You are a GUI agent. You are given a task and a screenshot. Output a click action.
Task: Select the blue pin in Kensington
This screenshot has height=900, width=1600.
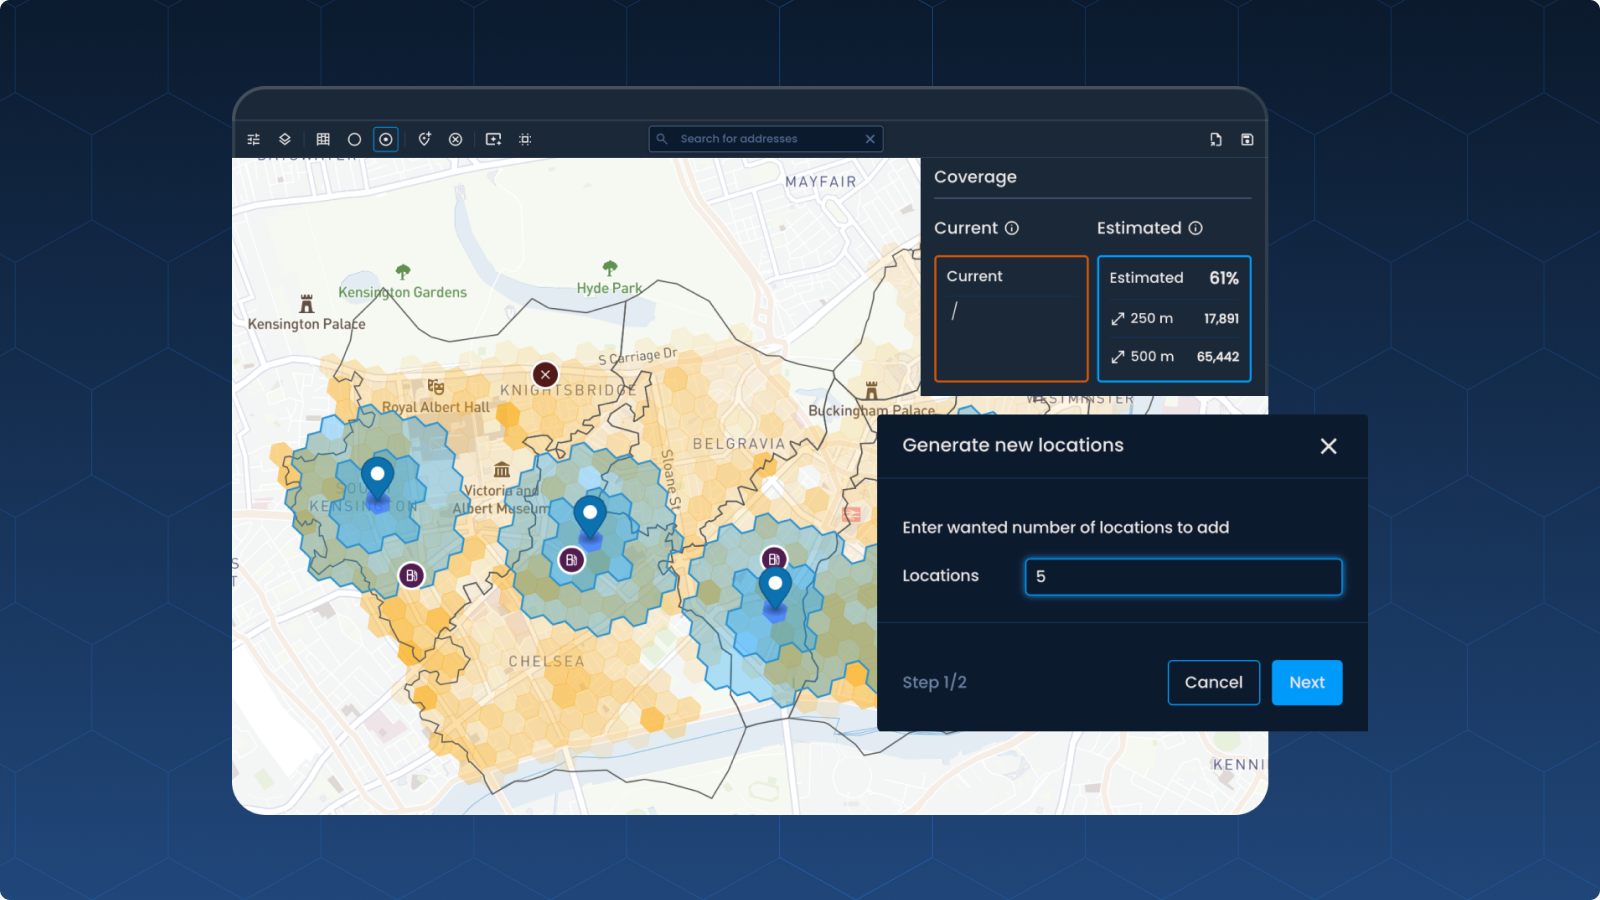[x=377, y=480]
